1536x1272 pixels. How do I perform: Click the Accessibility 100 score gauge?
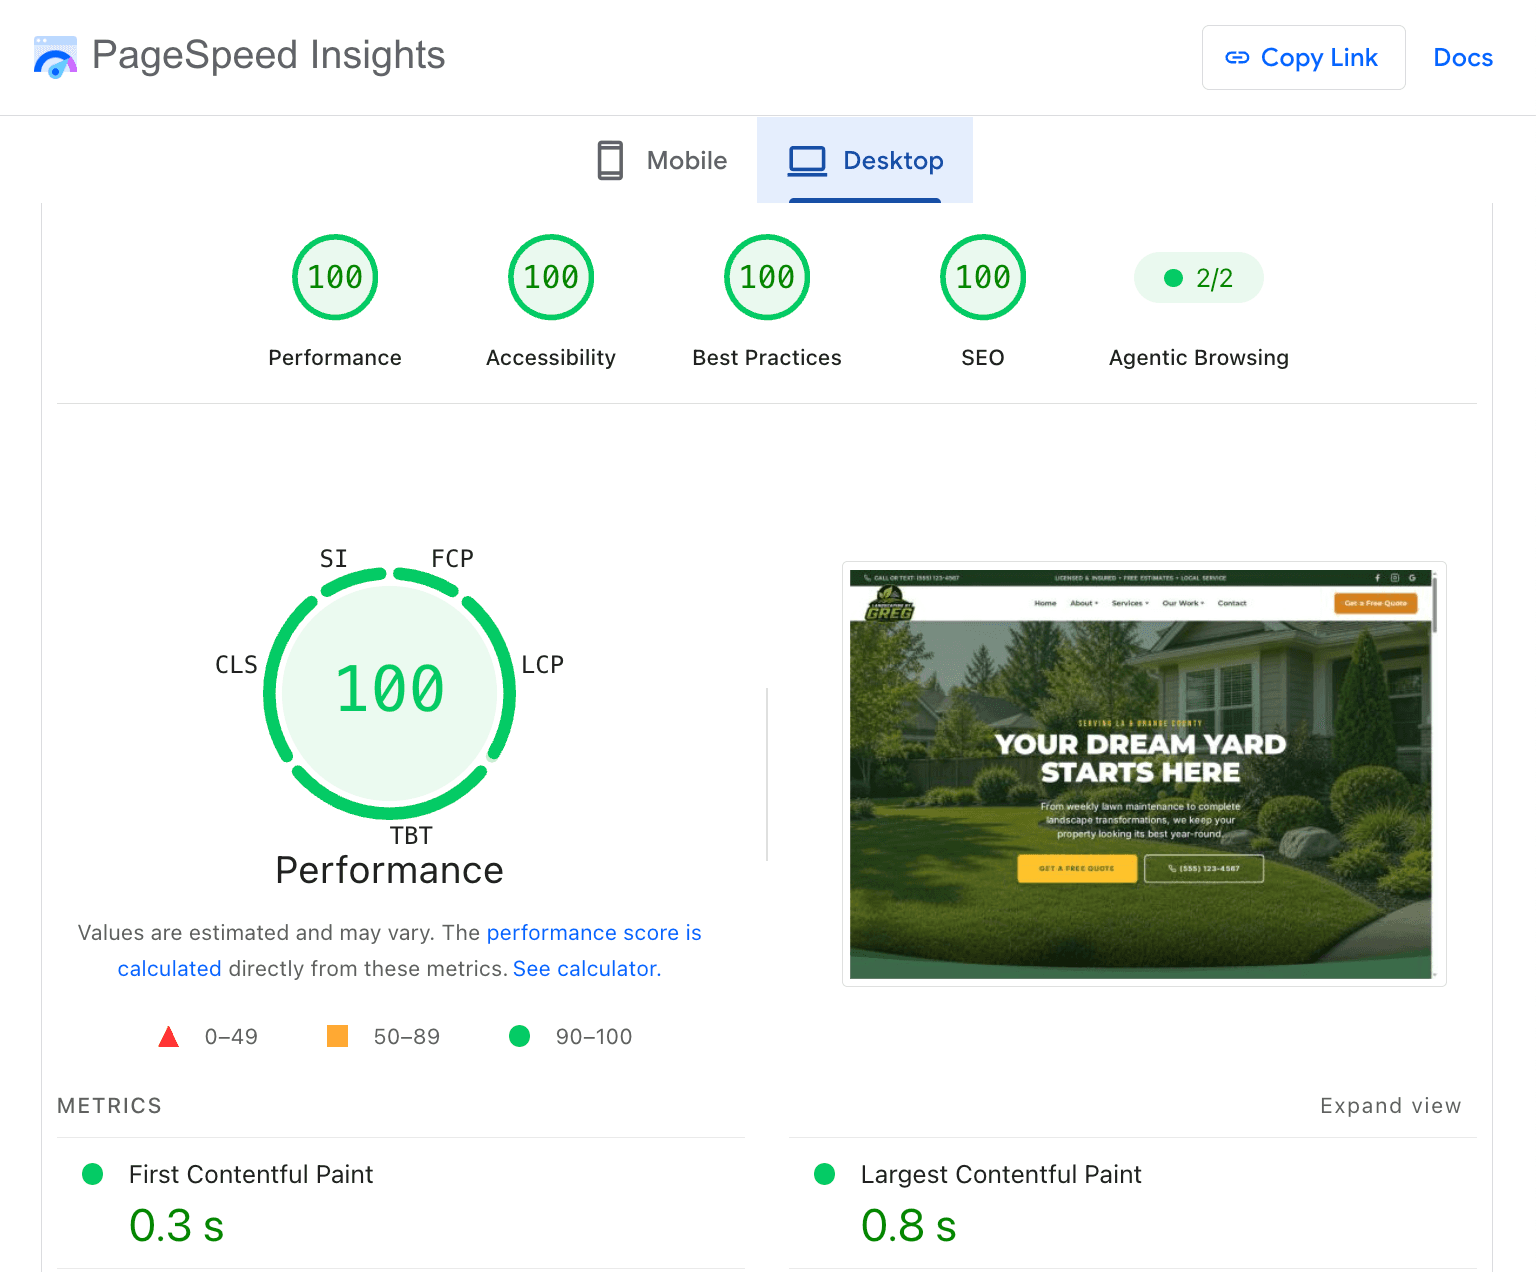coord(551,277)
